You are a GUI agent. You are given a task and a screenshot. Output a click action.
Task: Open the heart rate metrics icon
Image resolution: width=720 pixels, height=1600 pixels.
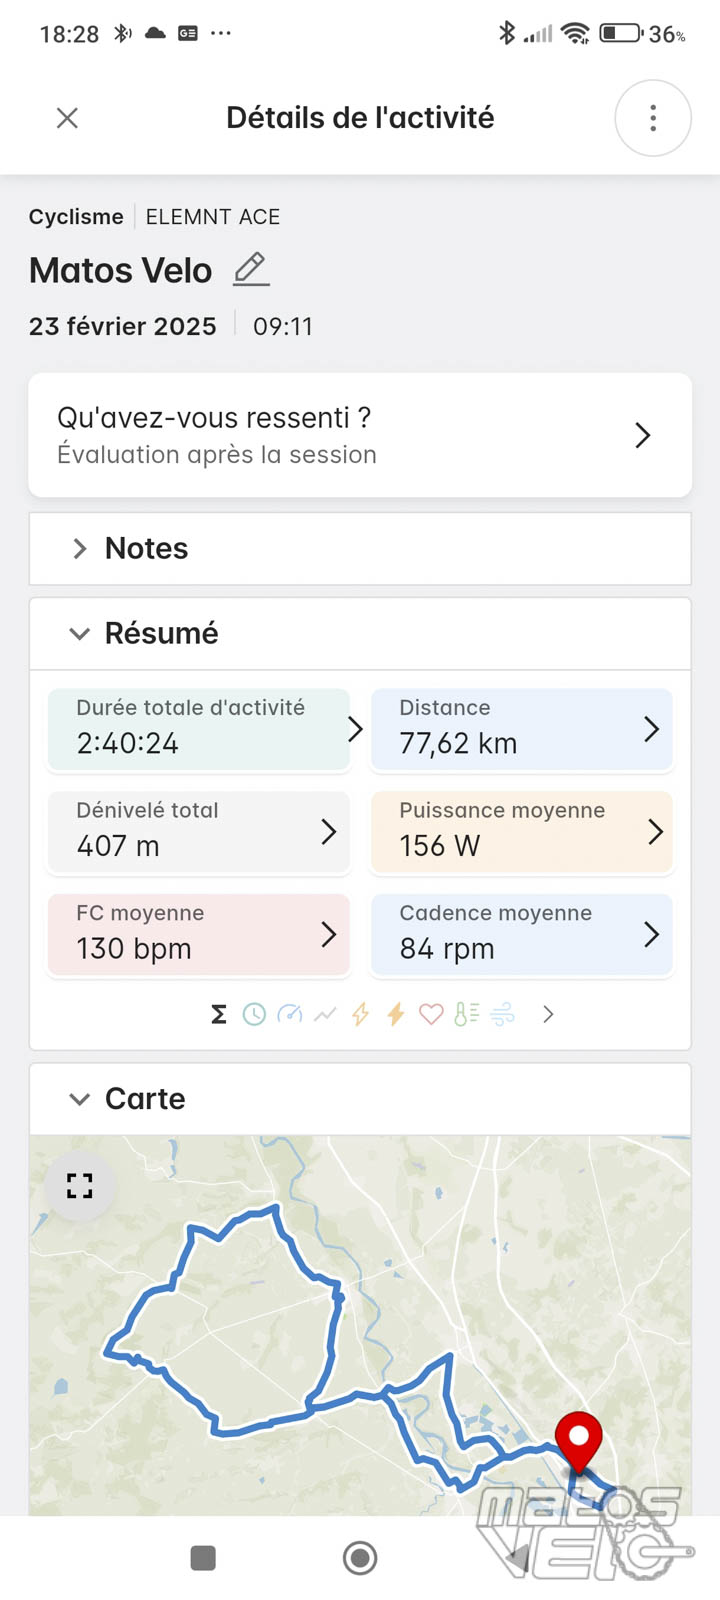pos(431,1015)
